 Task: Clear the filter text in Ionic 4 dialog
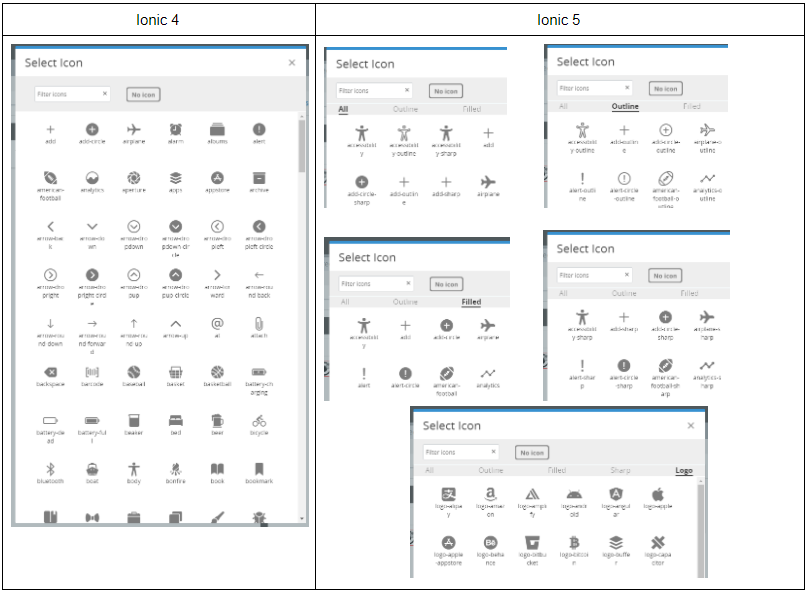click(x=105, y=94)
